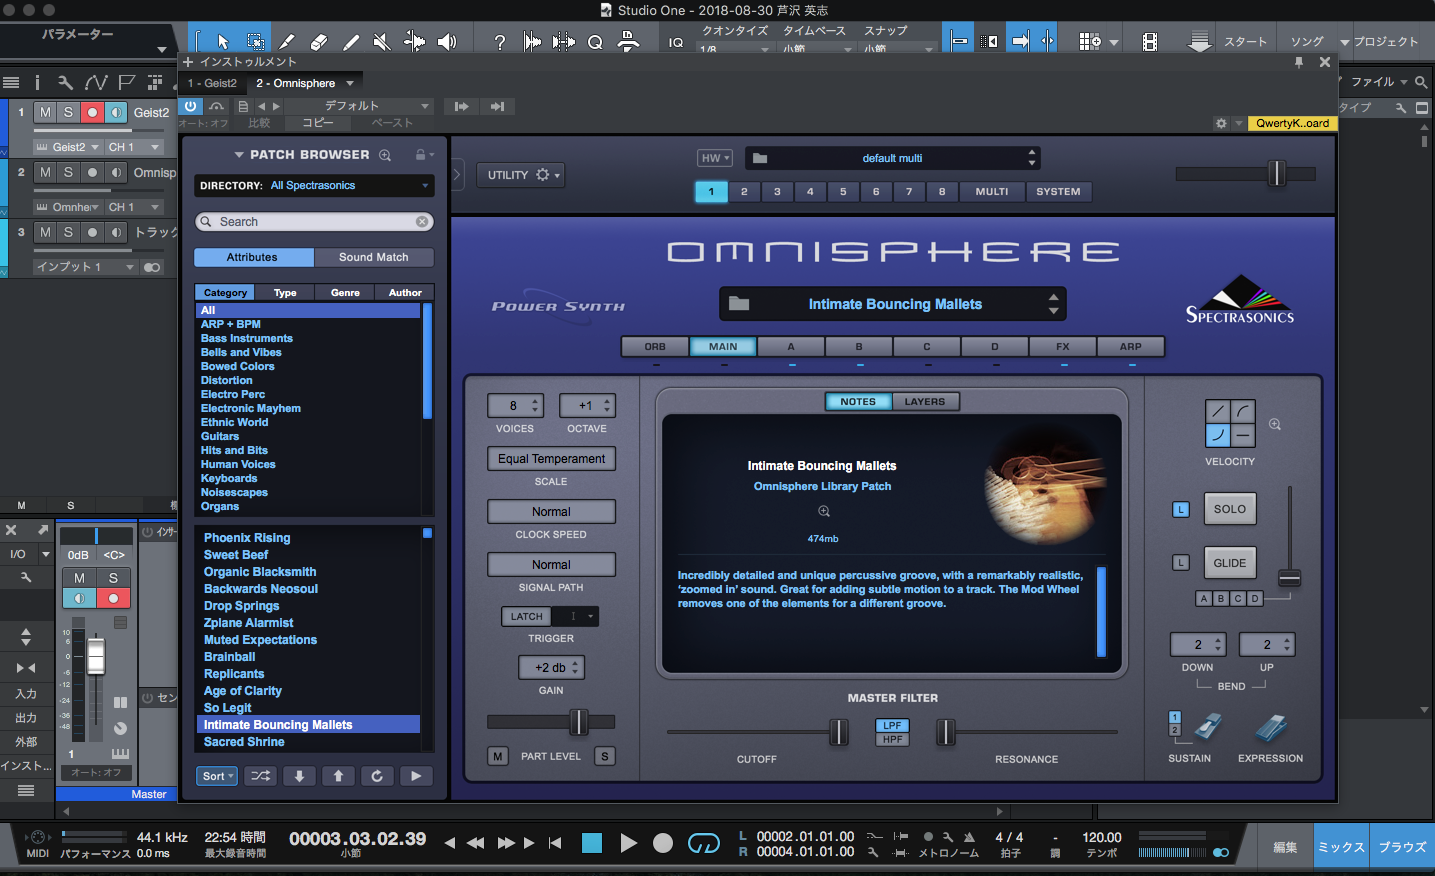Mute the part with M button
1435x876 pixels.
point(498,756)
